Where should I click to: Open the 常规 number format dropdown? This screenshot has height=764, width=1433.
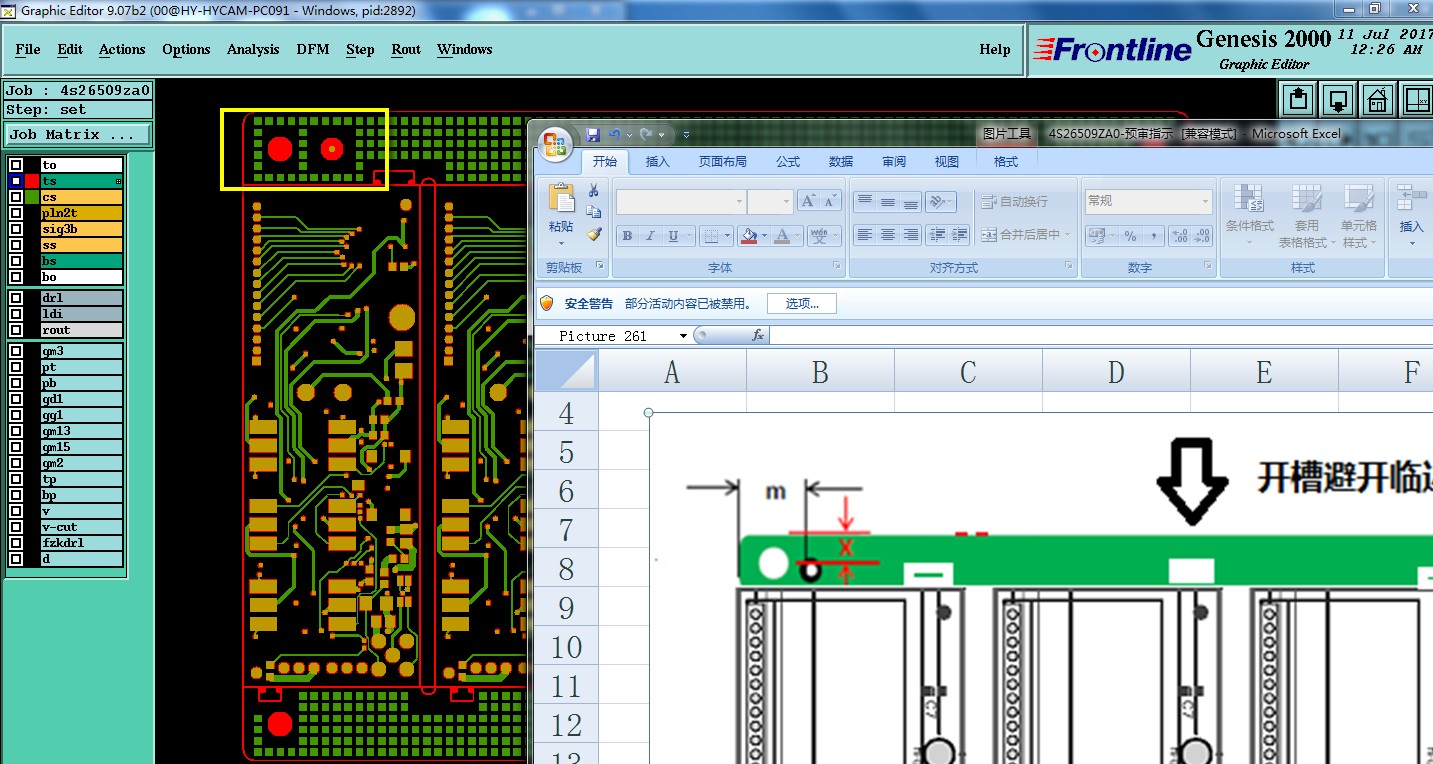[x=1149, y=202]
